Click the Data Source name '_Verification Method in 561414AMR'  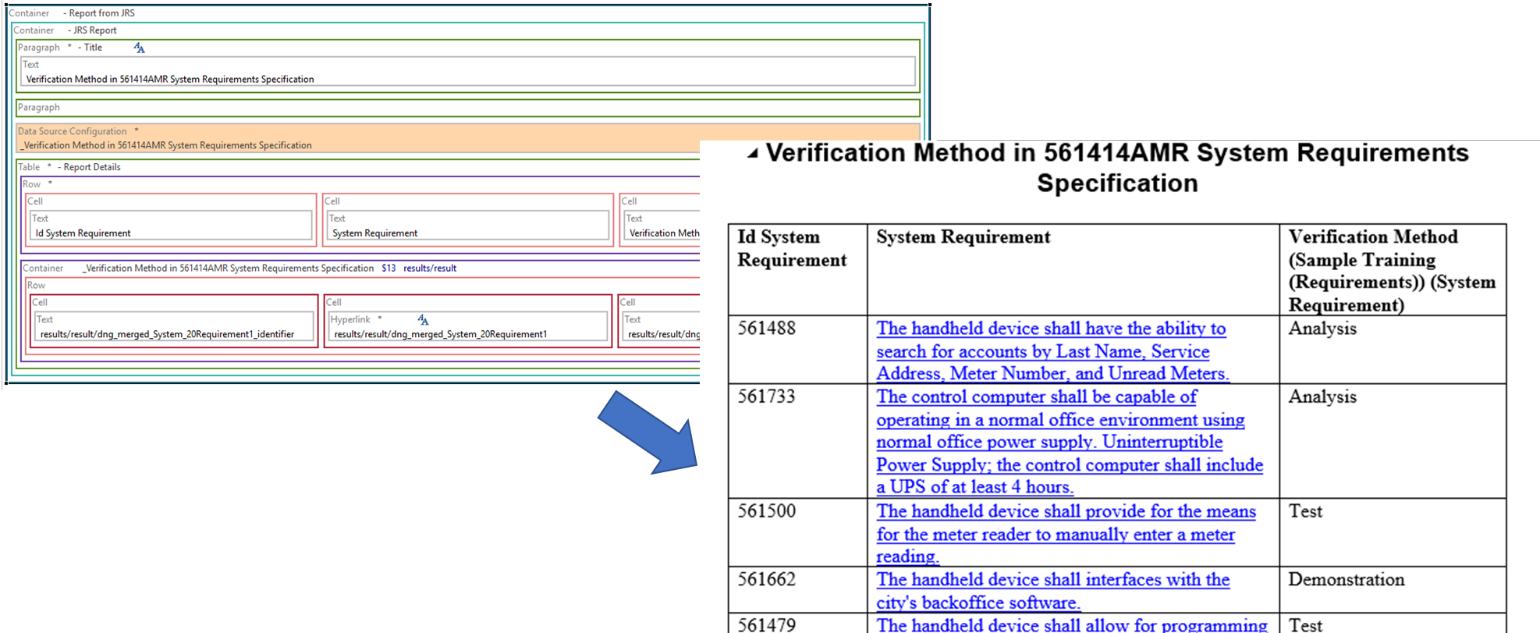point(165,145)
